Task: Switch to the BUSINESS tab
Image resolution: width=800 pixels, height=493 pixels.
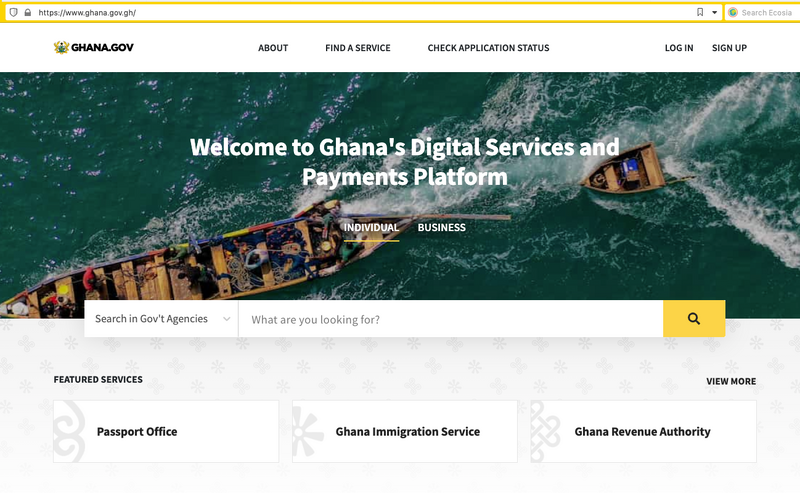Action: [x=441, y=228]
